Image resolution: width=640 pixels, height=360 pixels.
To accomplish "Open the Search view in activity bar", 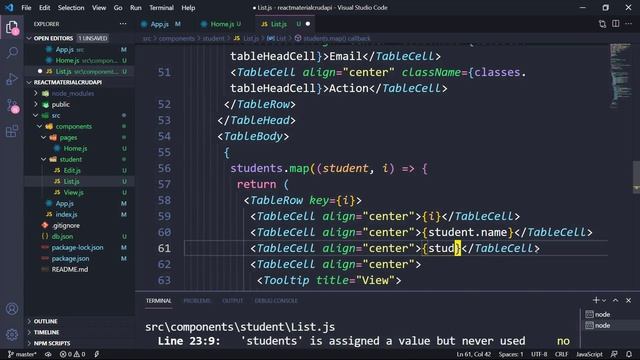I will click(x=12, y=53).
